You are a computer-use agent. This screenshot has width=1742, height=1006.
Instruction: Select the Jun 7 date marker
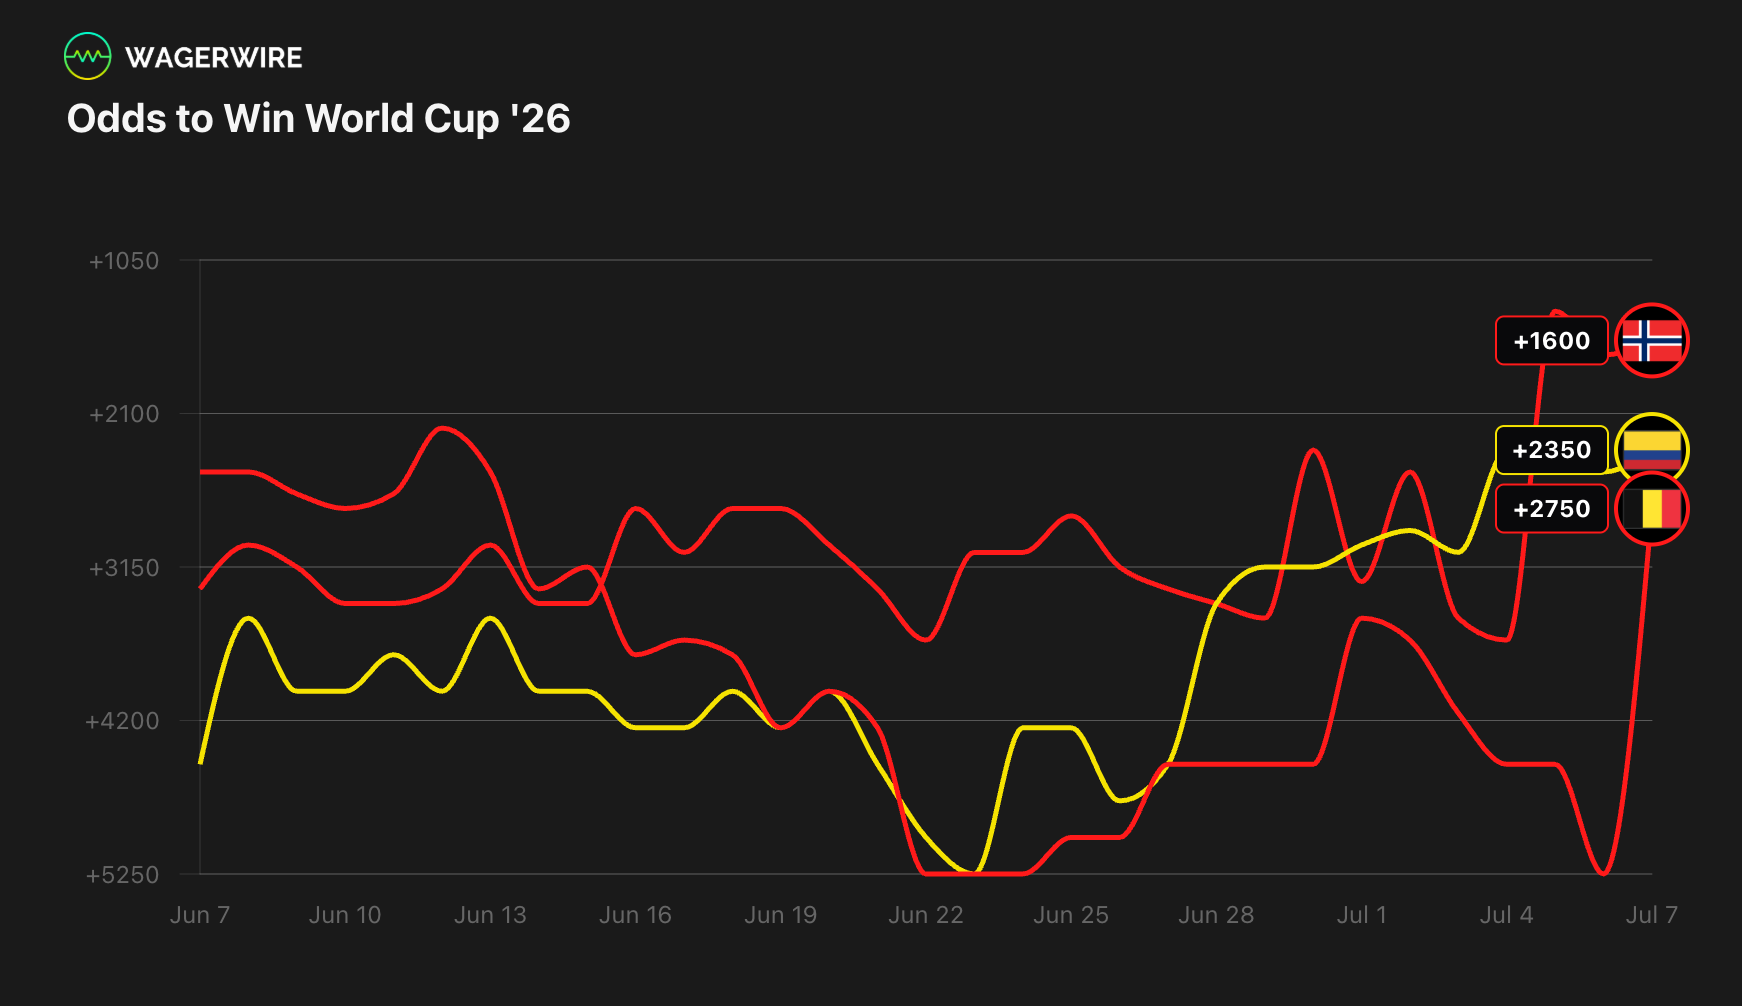(200, 915)
